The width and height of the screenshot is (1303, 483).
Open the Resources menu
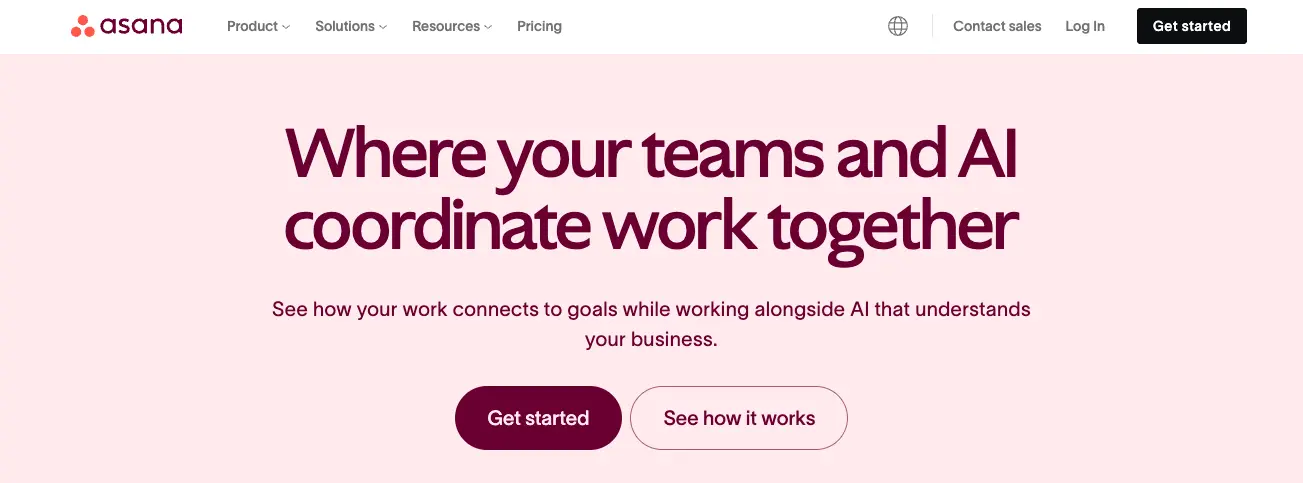(452, 26)
